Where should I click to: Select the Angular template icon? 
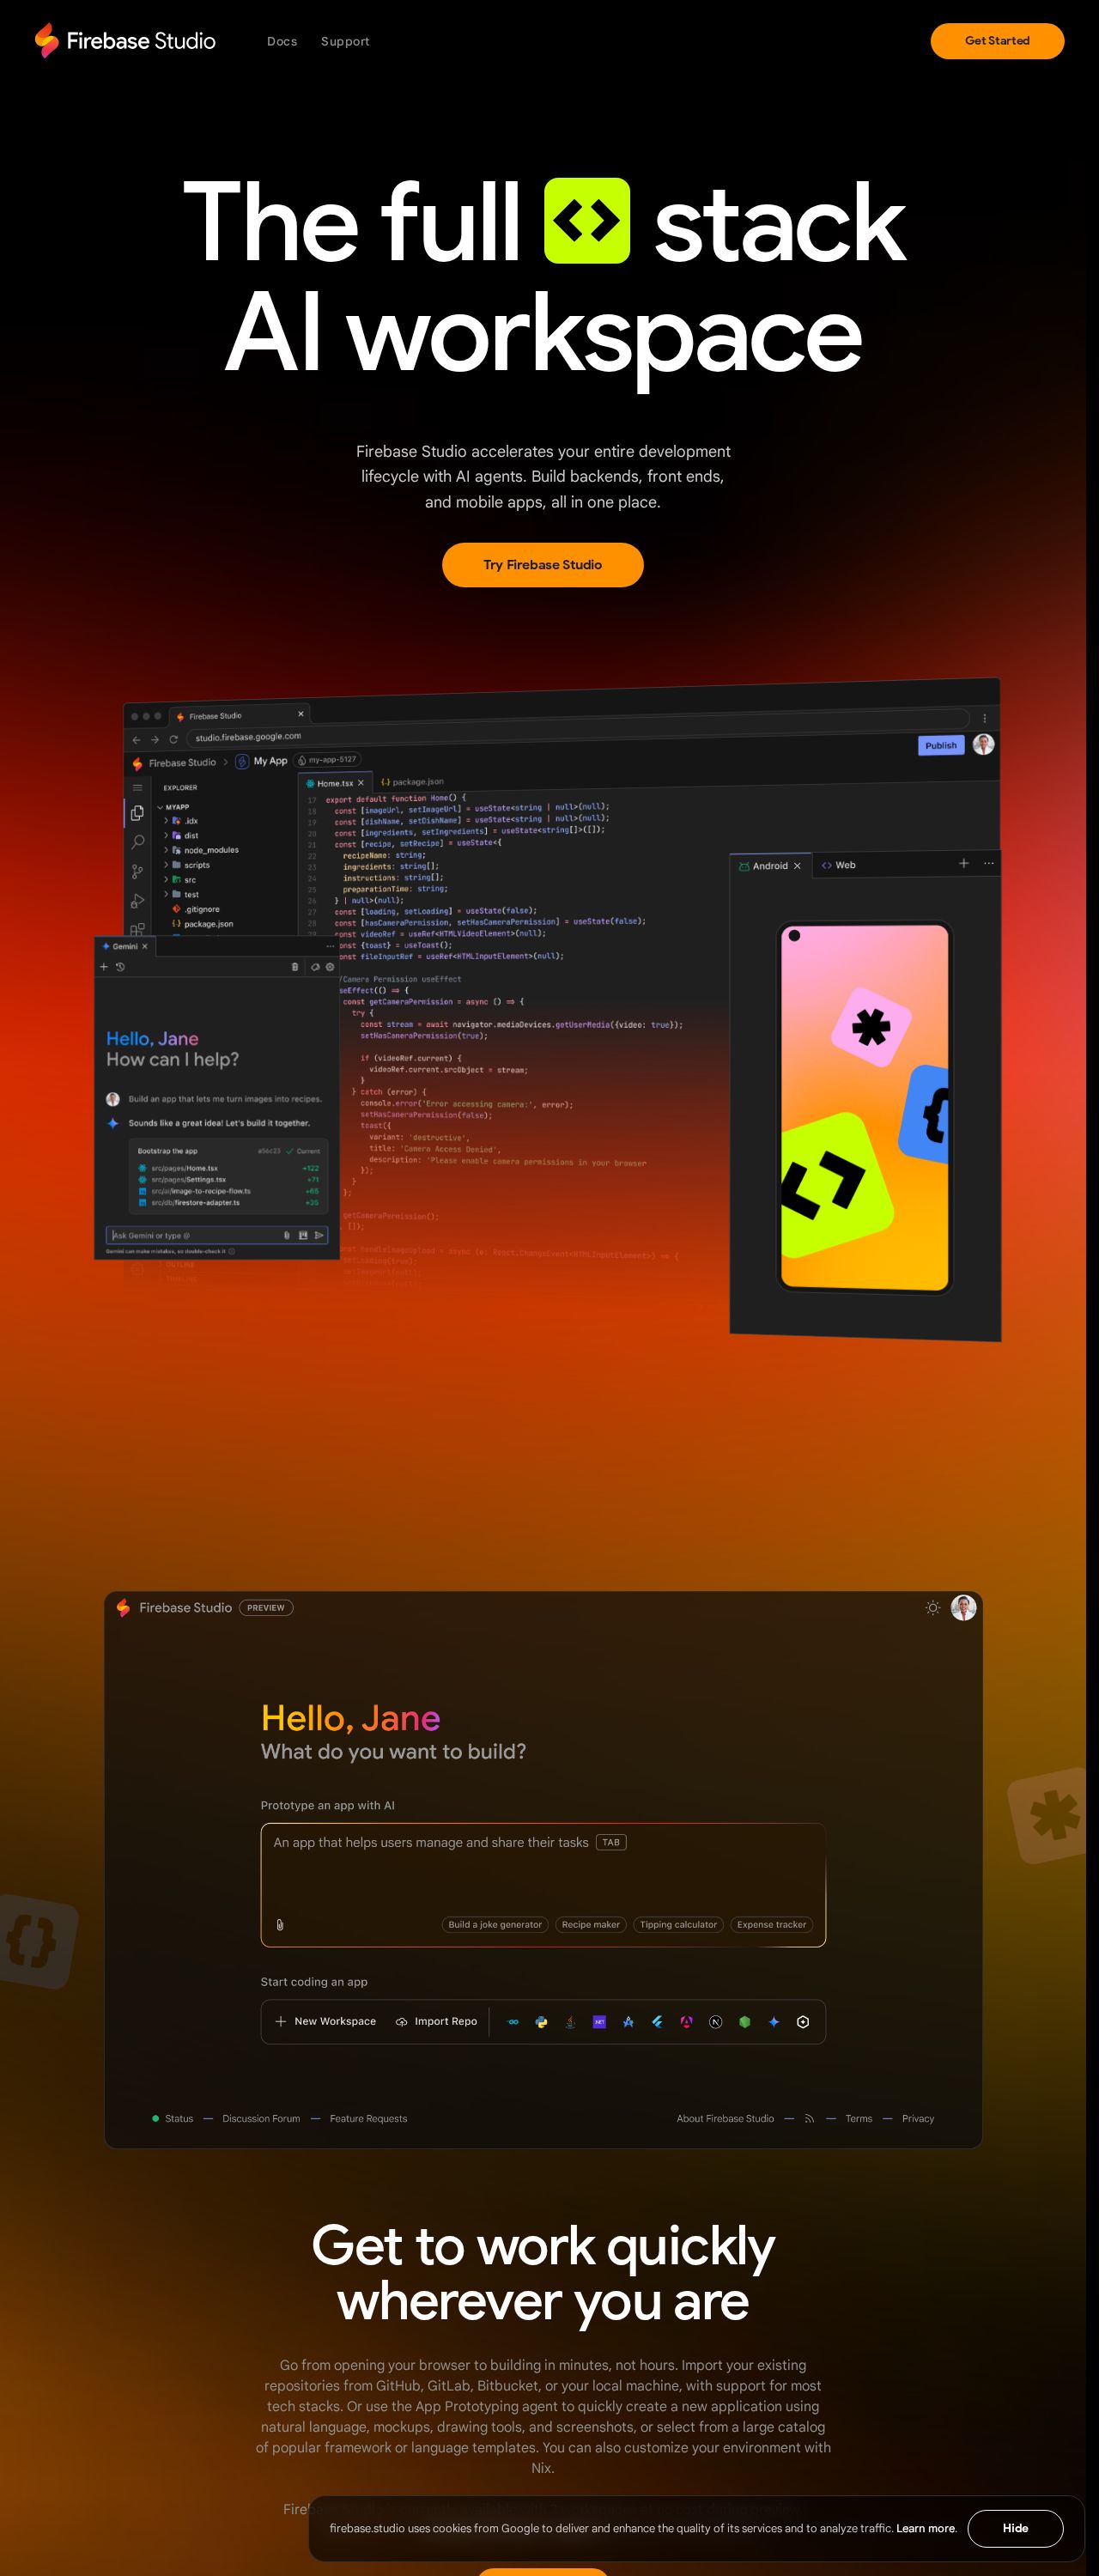686,2022
